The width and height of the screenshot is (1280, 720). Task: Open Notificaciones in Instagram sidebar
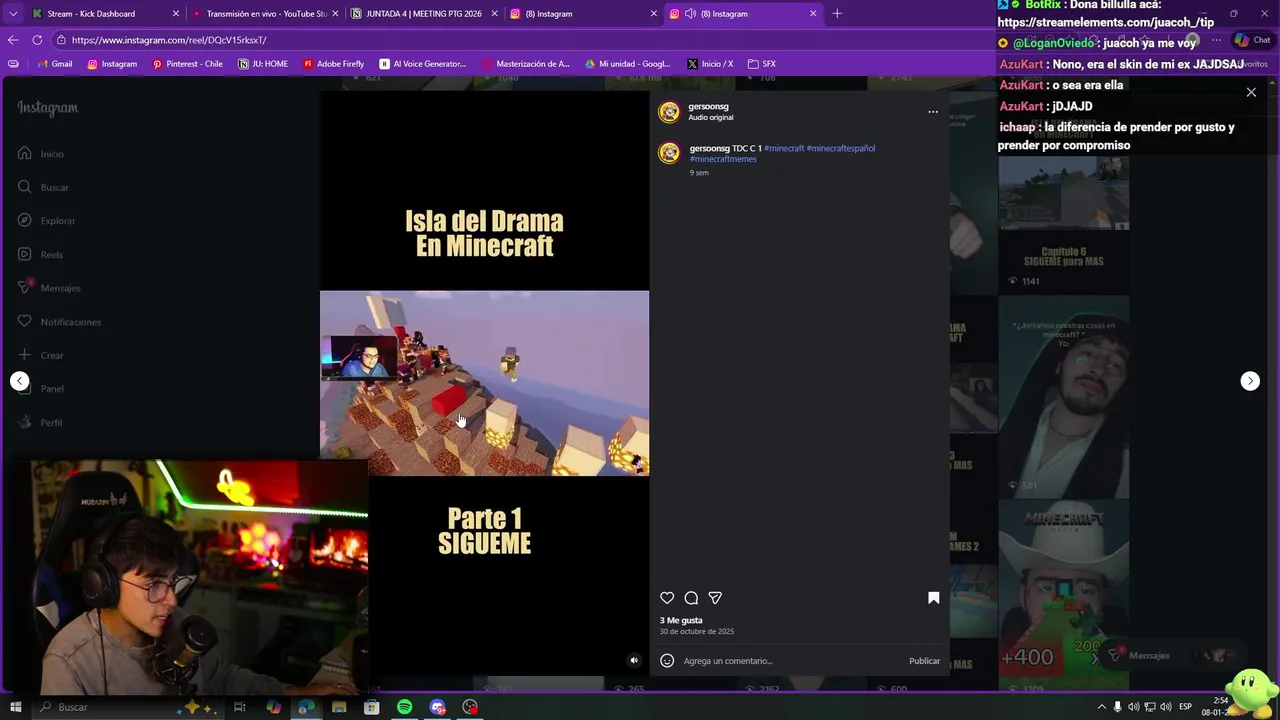click(x=60, y=322)
